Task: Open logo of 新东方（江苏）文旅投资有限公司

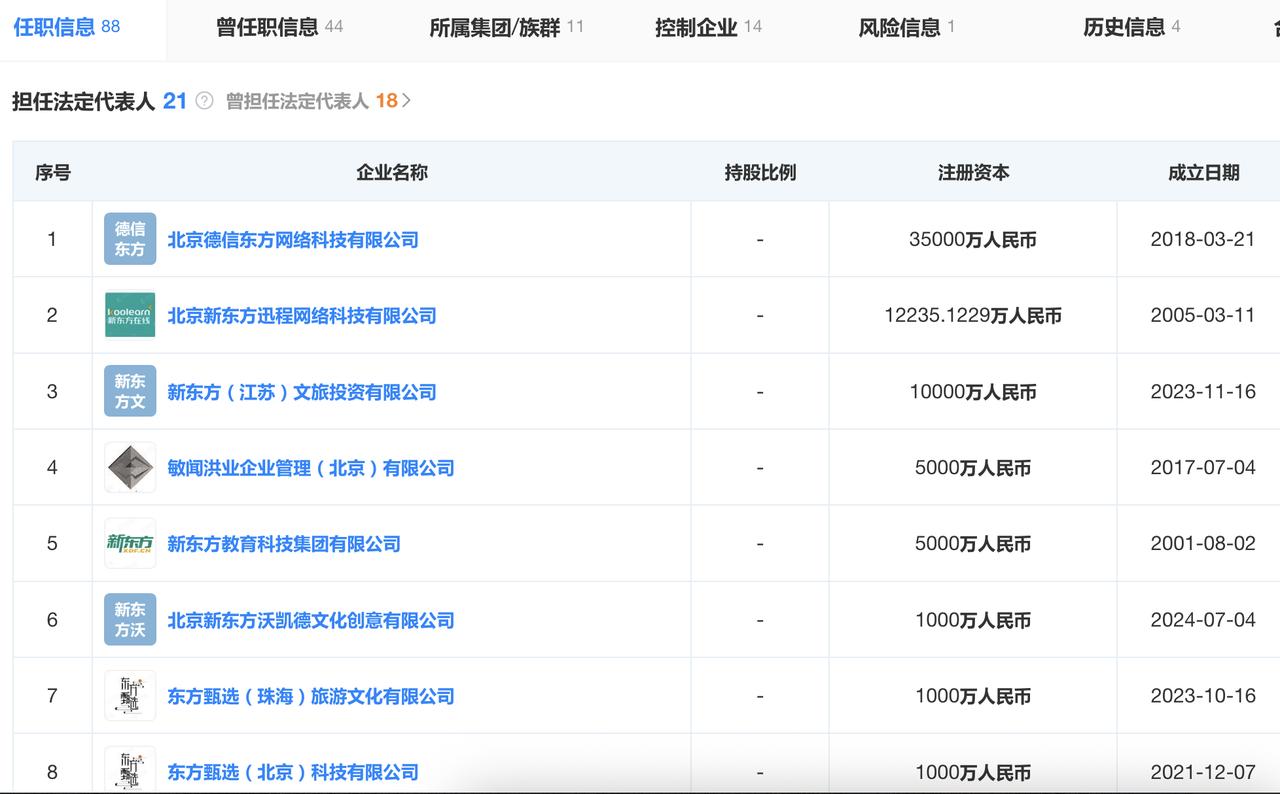Action: point(130,391)
